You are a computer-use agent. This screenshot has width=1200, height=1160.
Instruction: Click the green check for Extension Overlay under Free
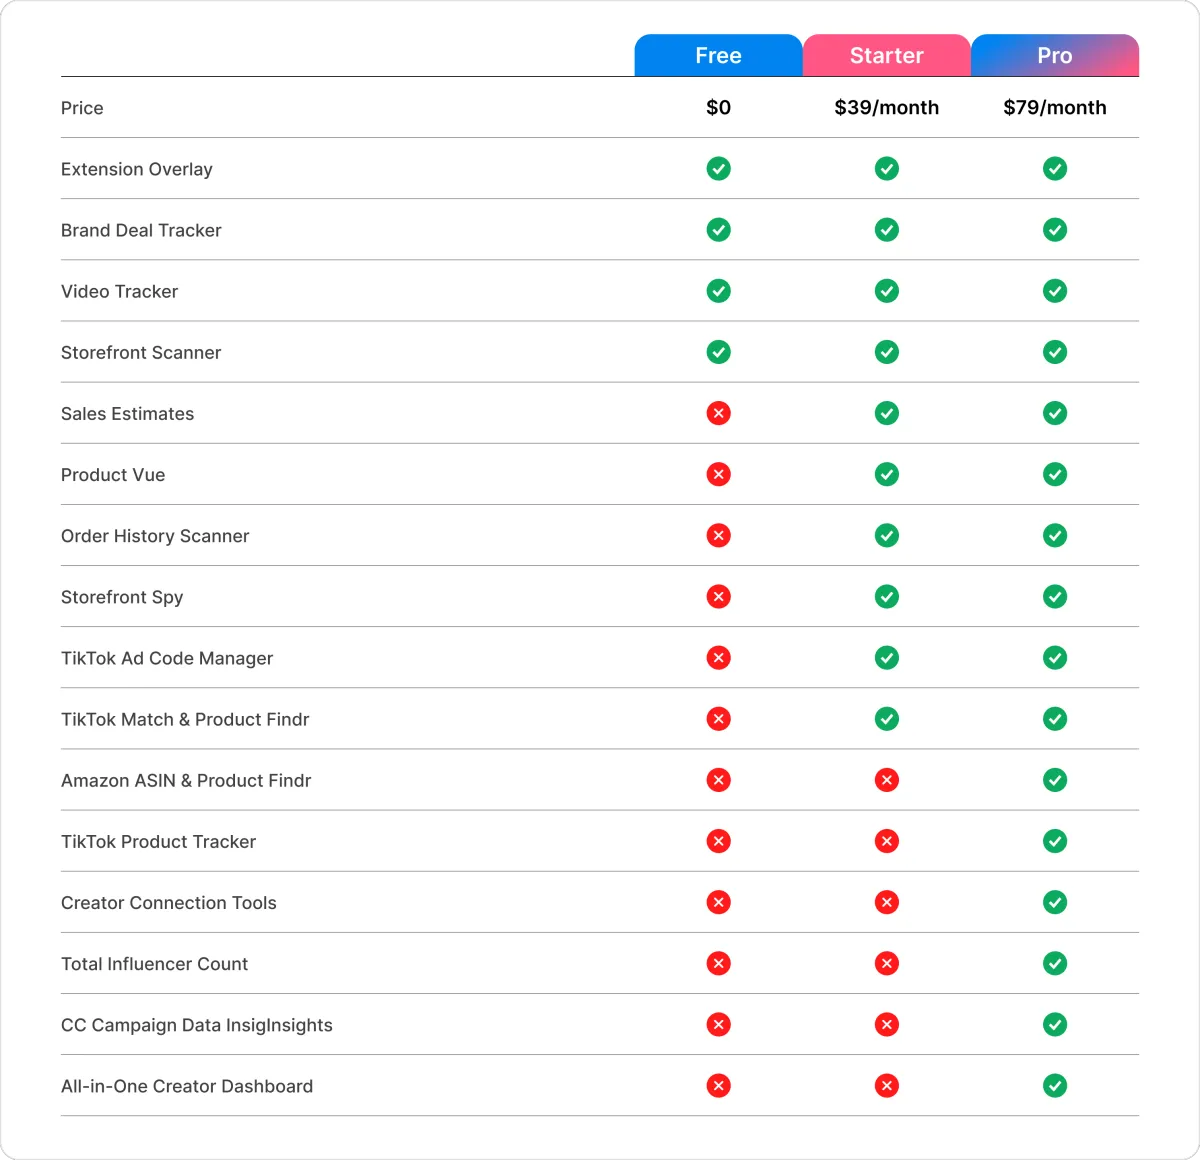pos(718,169)
